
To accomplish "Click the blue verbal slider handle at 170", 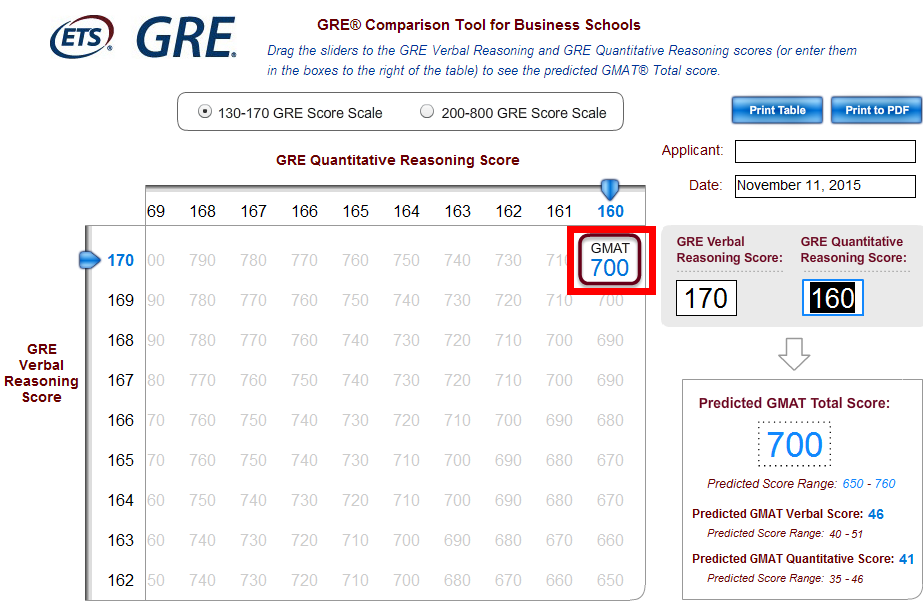I will click(90, 260).
